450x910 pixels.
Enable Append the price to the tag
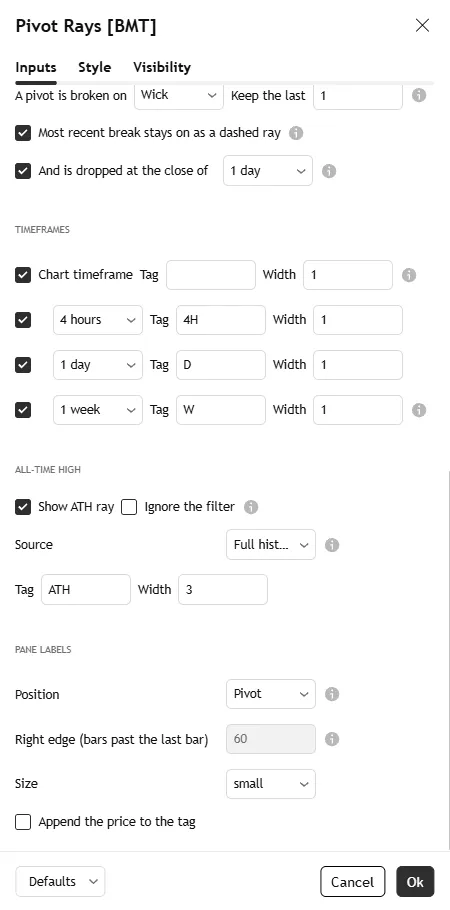(23, 822)
